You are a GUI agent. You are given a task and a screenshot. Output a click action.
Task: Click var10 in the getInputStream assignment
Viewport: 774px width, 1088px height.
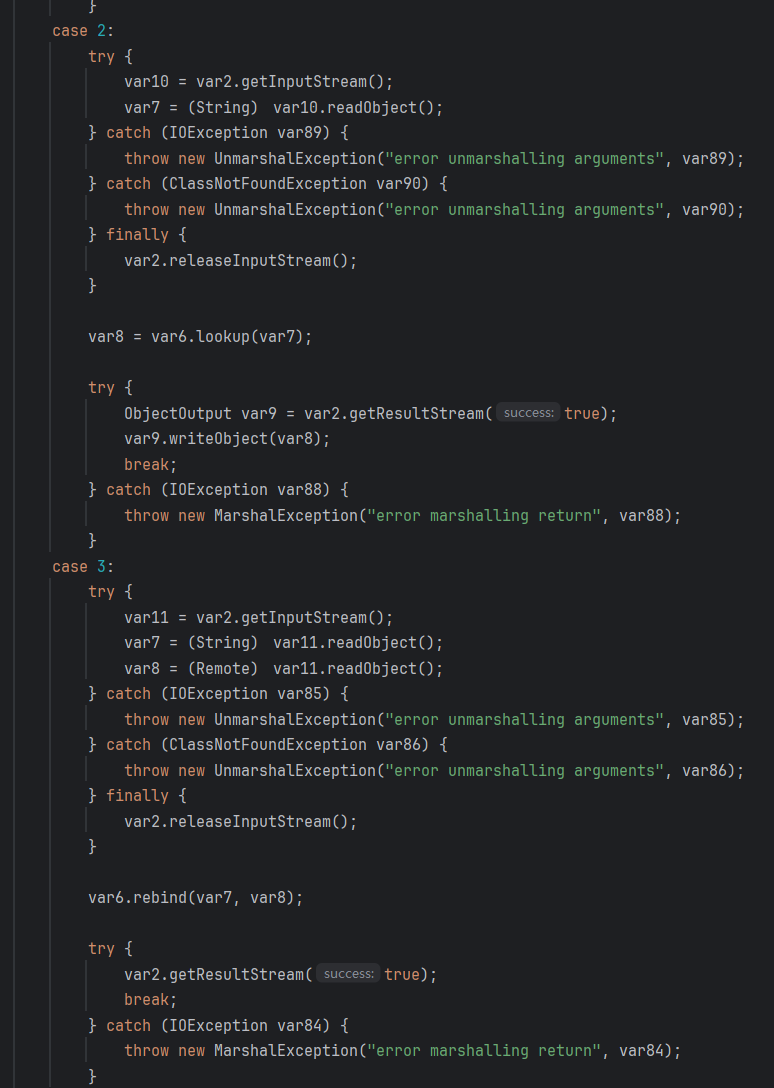(146, 82)
